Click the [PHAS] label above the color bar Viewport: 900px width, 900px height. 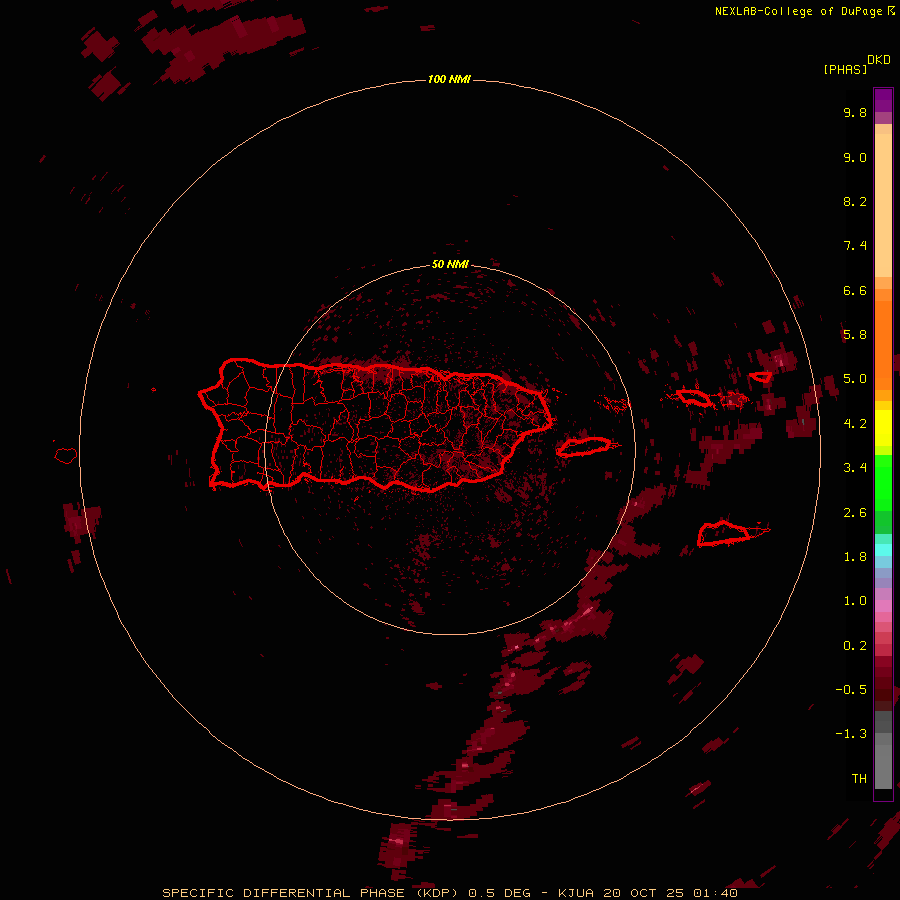pos(845,69)
